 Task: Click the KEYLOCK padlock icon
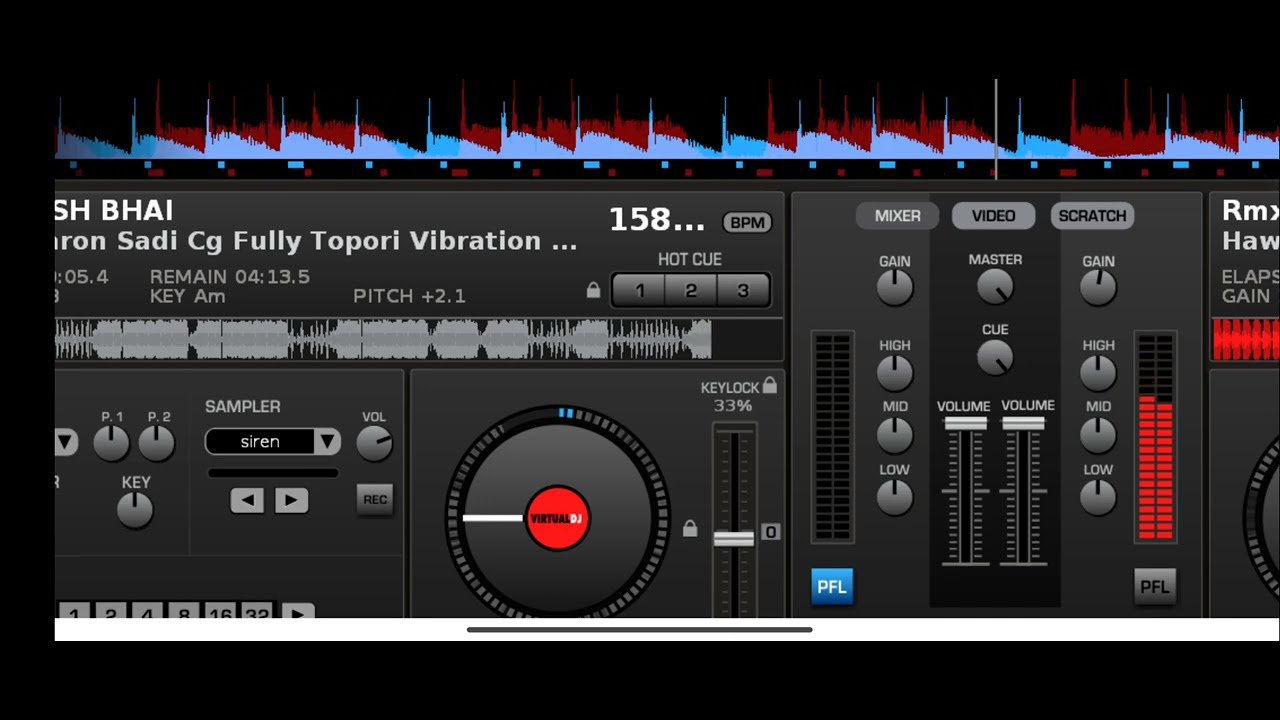769,385
